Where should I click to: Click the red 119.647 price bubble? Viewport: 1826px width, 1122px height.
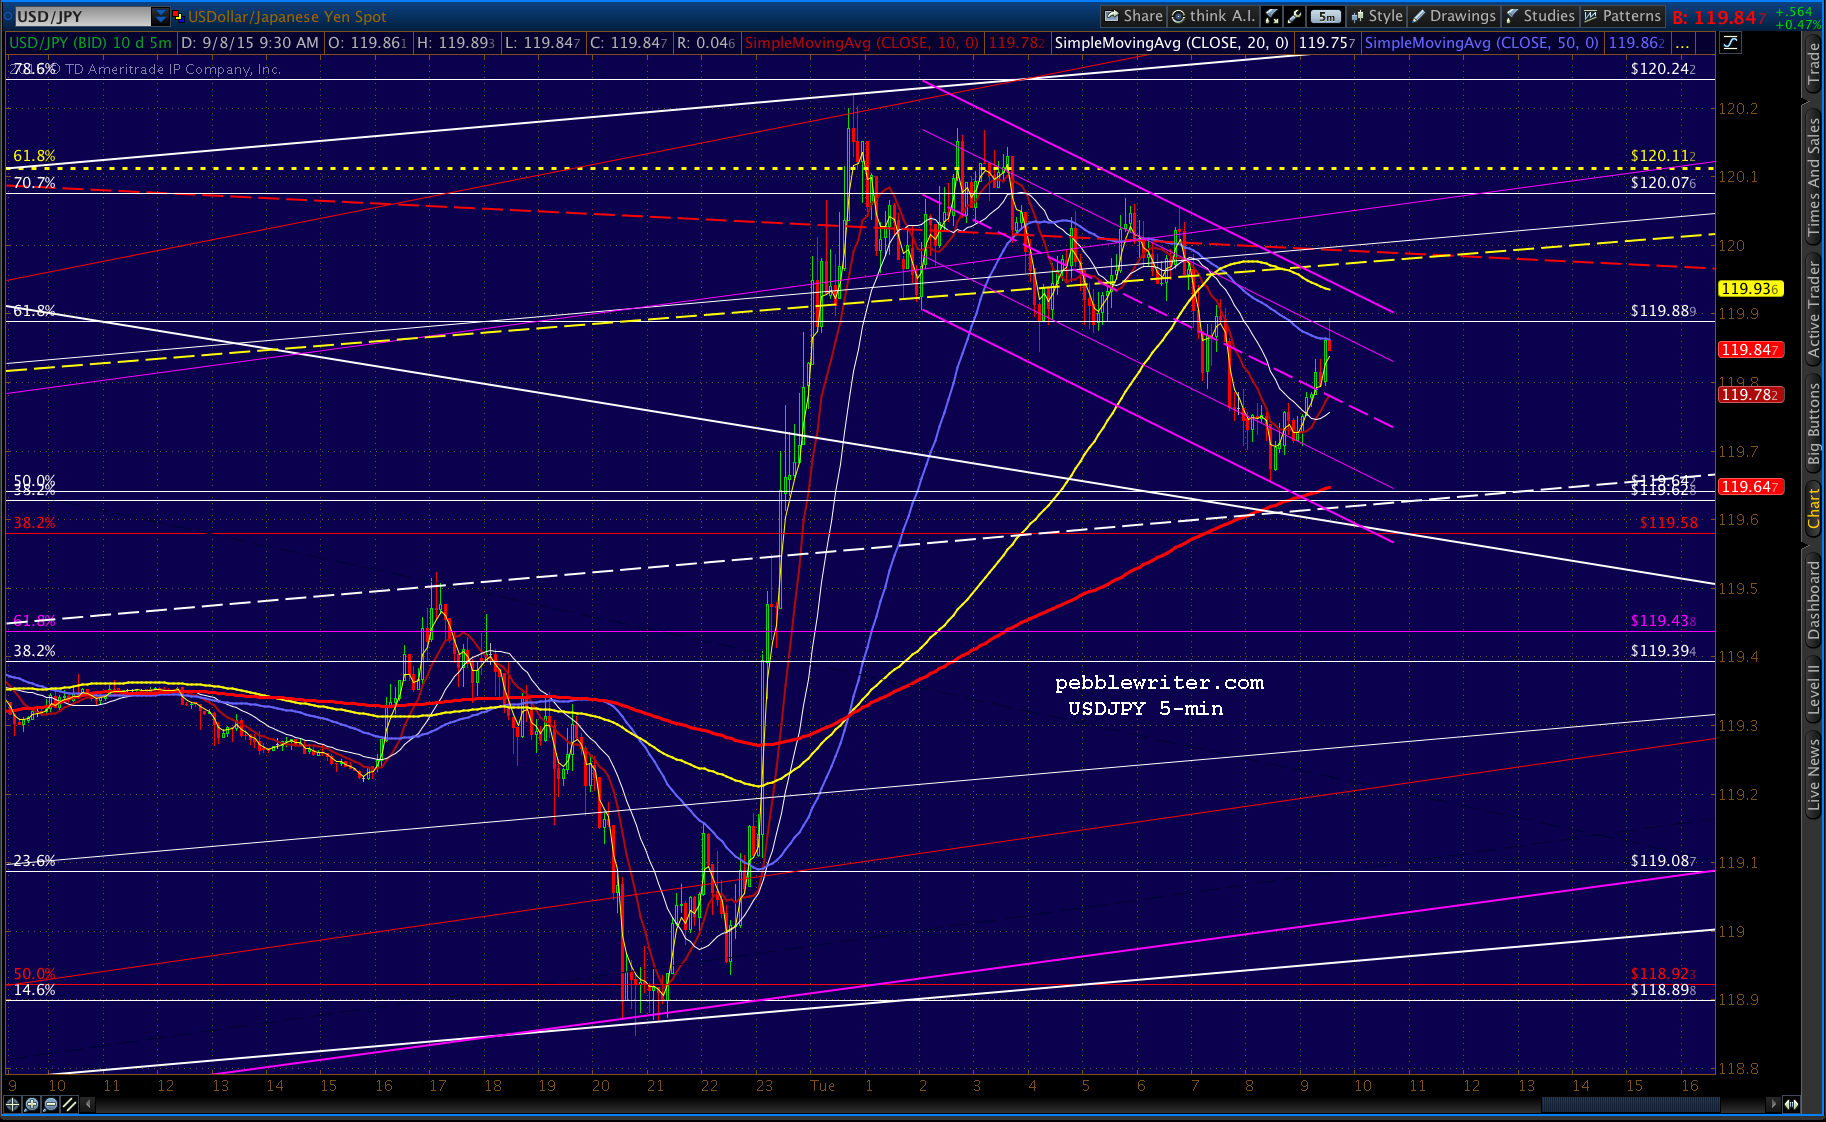(1749, 487)
